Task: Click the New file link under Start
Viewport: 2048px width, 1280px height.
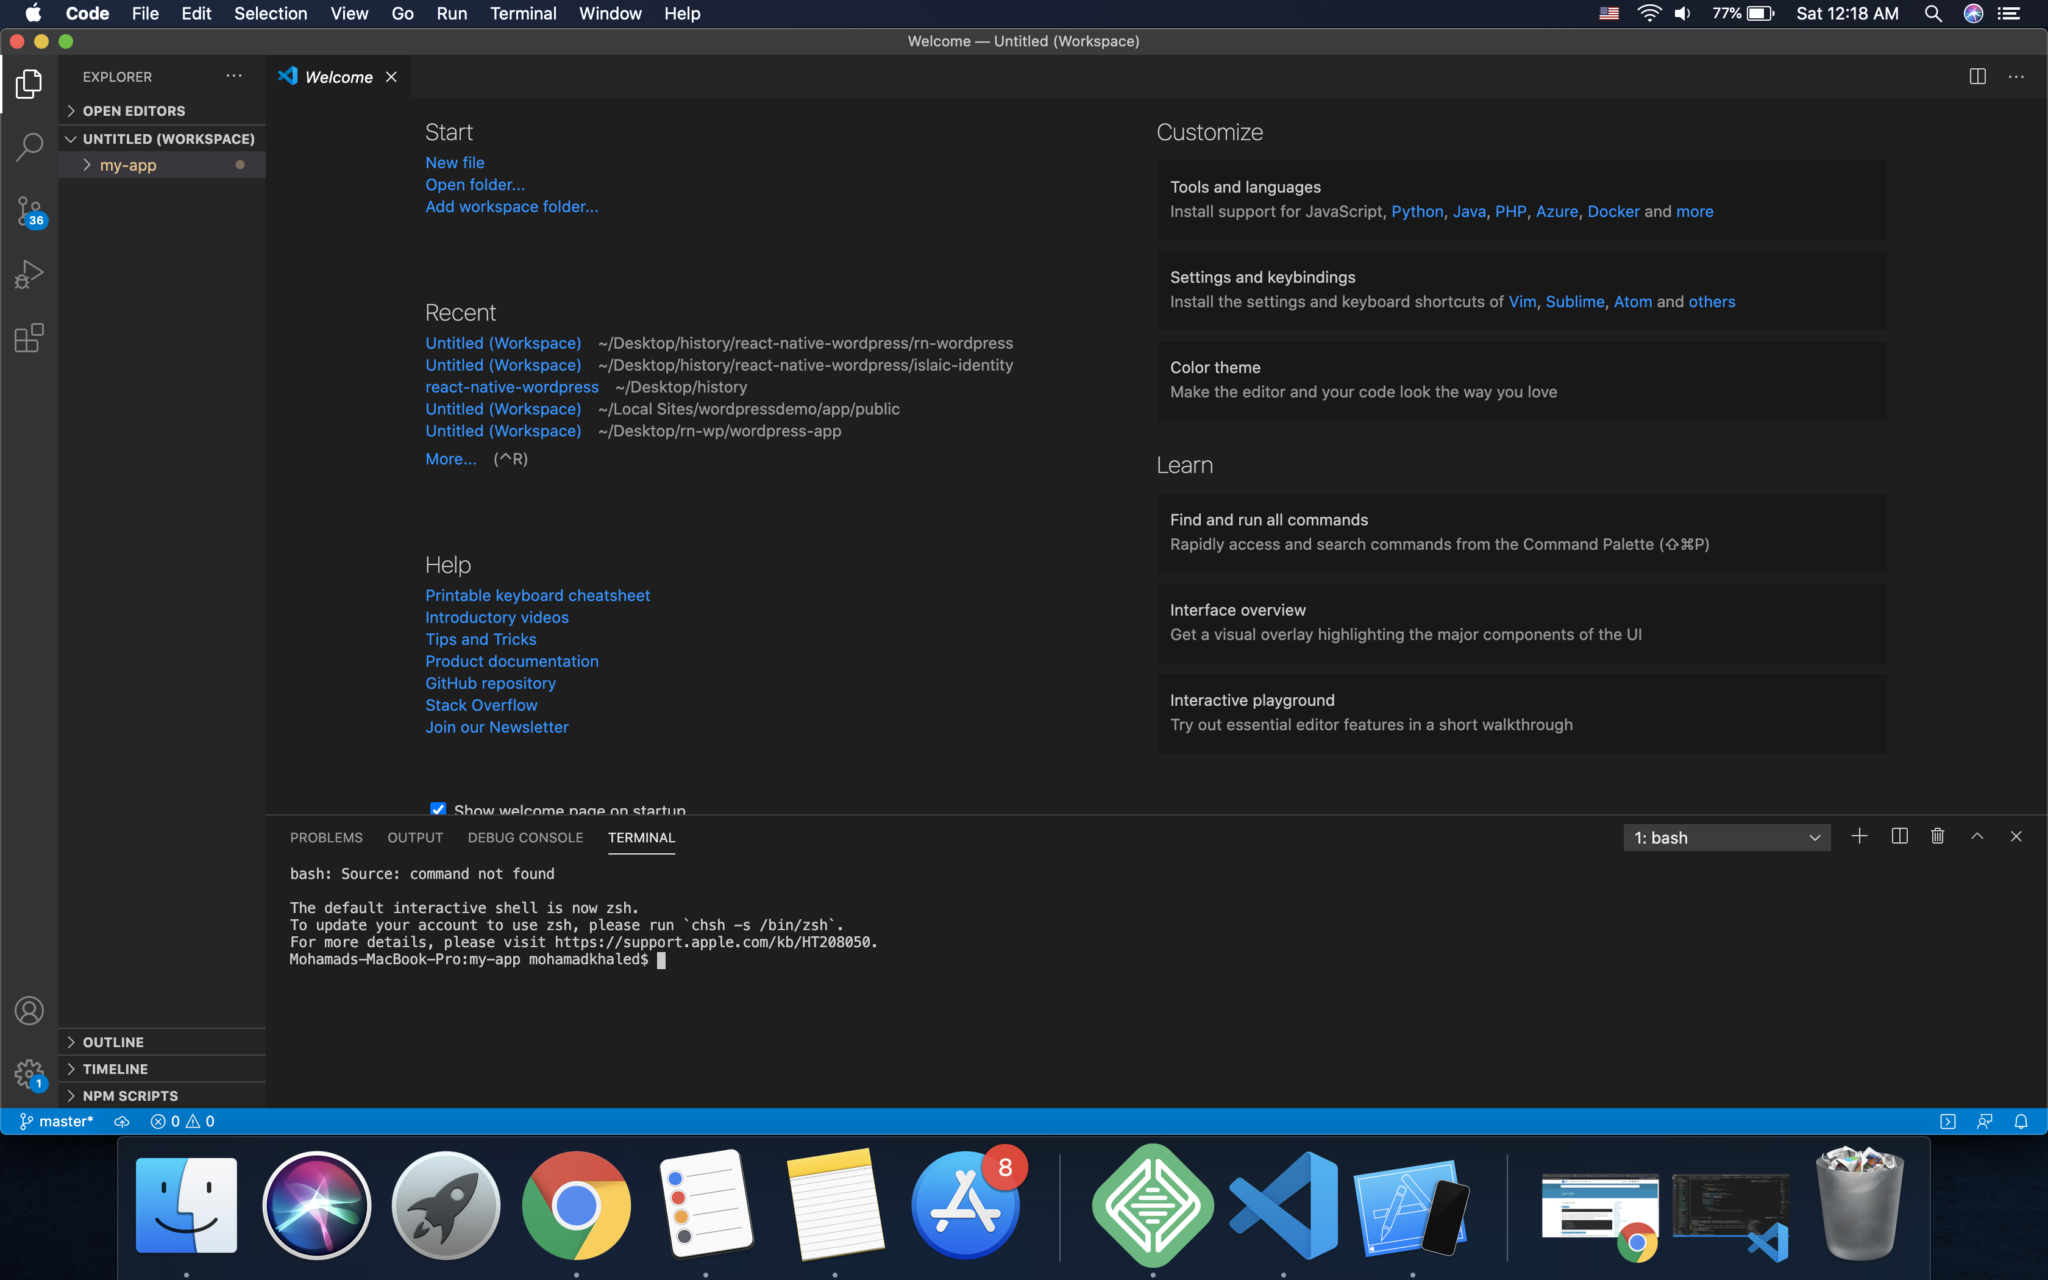Action: (454, 162)
